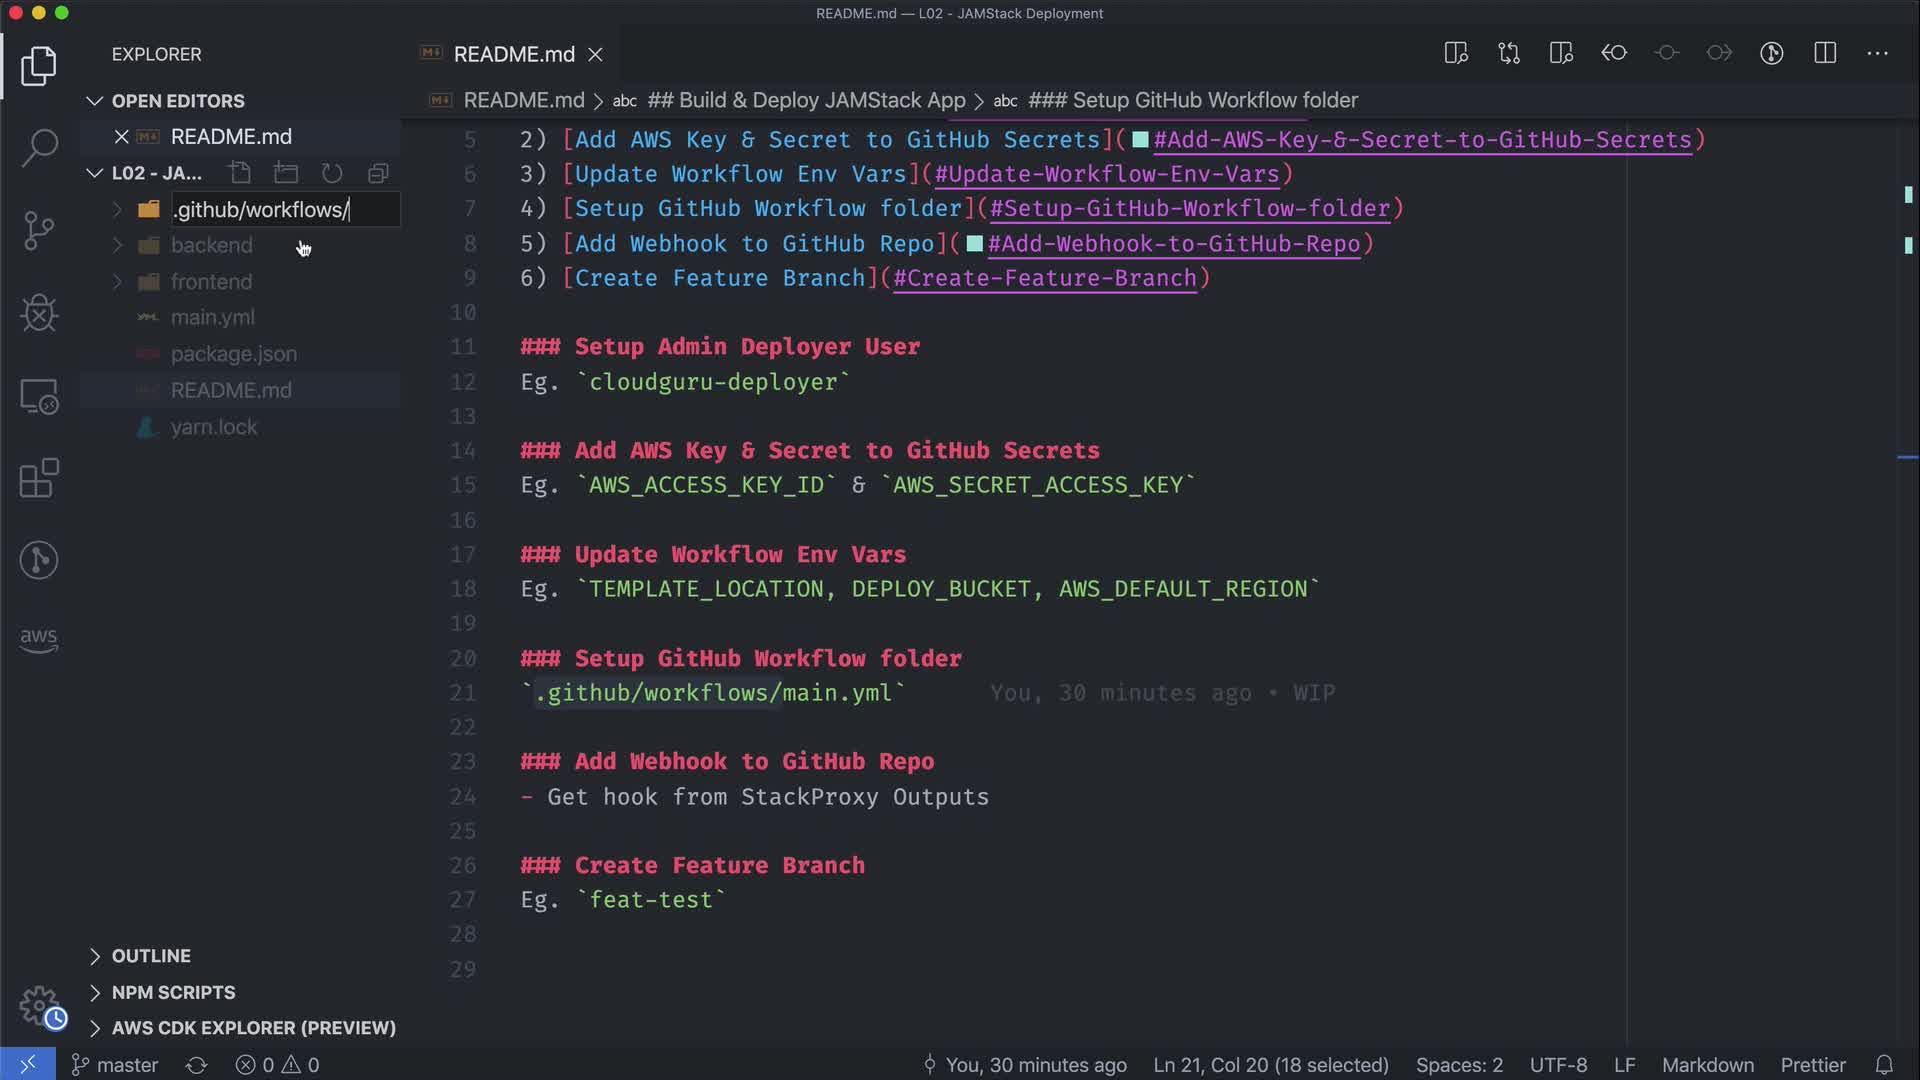Split the editor right
This screenshot has height=1080, width=1920.
1825,54
